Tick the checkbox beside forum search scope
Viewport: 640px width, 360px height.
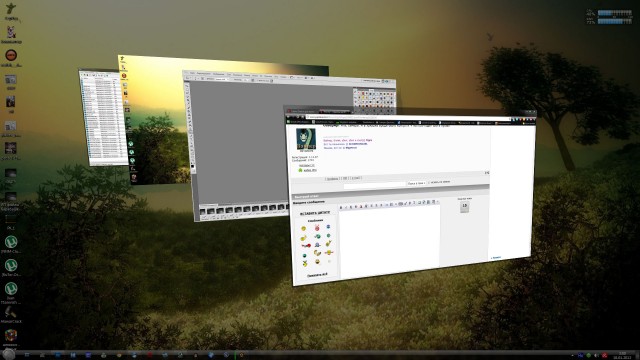pyautogui.click(x=429, y=182)
